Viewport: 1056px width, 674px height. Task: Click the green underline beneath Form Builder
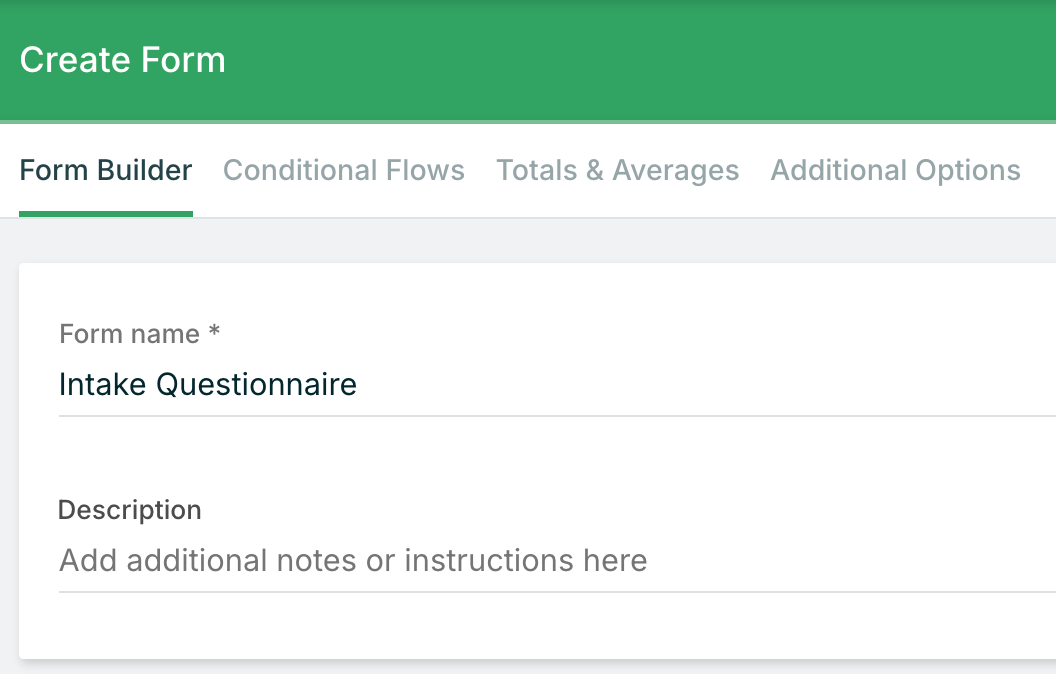tap(106, 214)
